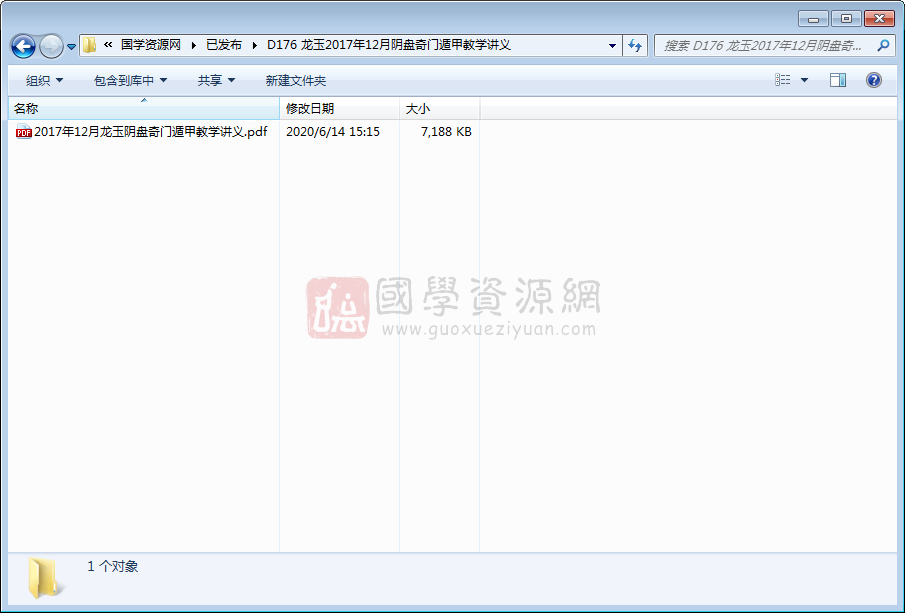Toggle the preview pane button

coord(838,80)
